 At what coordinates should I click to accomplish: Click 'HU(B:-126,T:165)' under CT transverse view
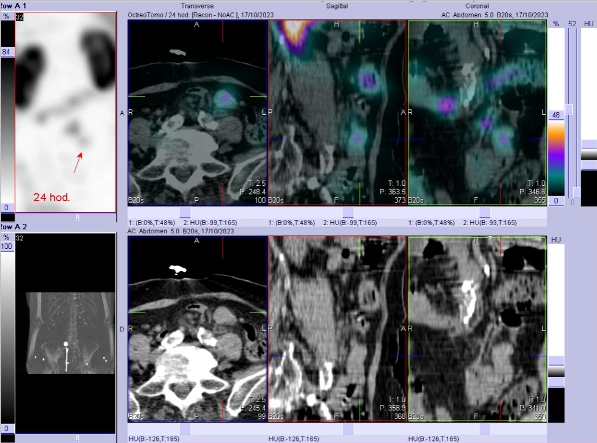pyautogui.click(x=154, y=439)
